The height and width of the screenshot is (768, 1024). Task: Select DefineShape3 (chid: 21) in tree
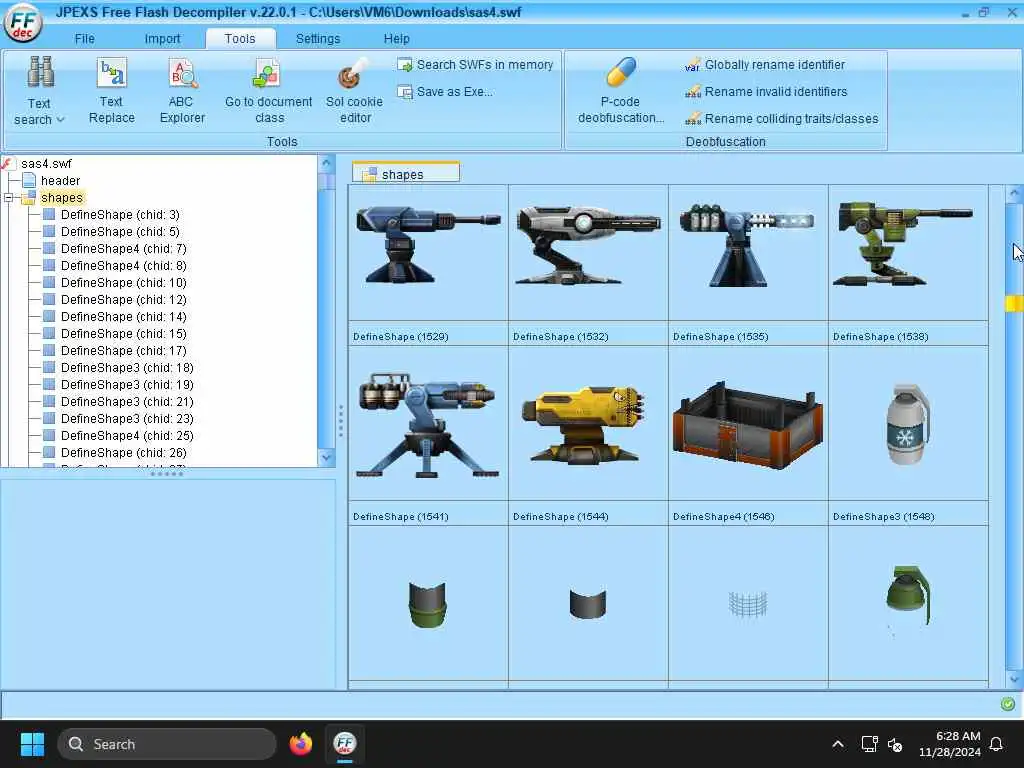[x=127, y=401]
